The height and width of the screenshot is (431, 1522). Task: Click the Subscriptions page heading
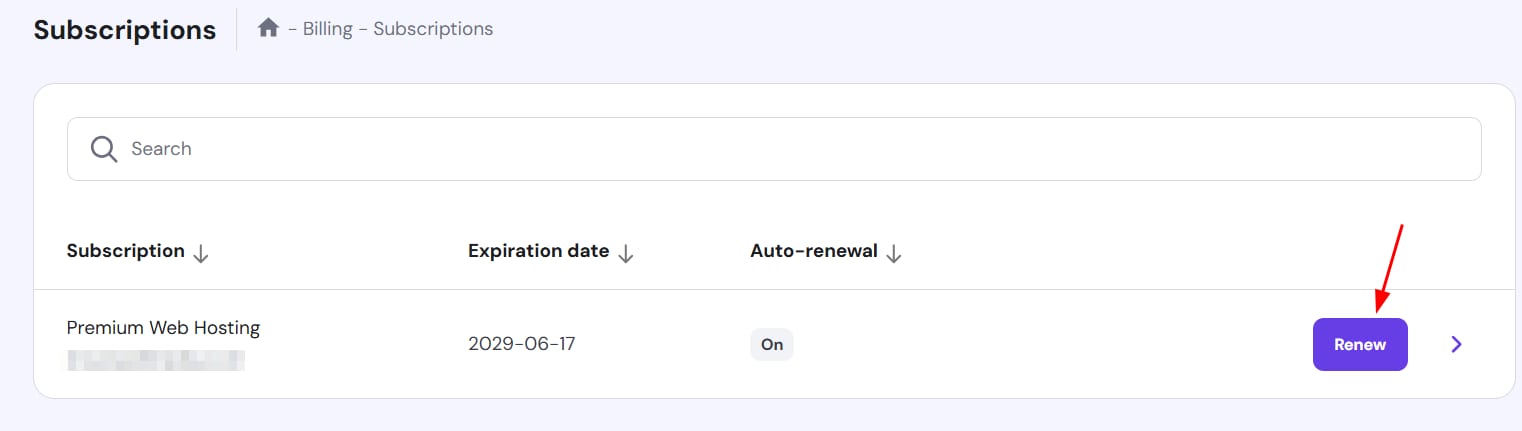point(125,30)
